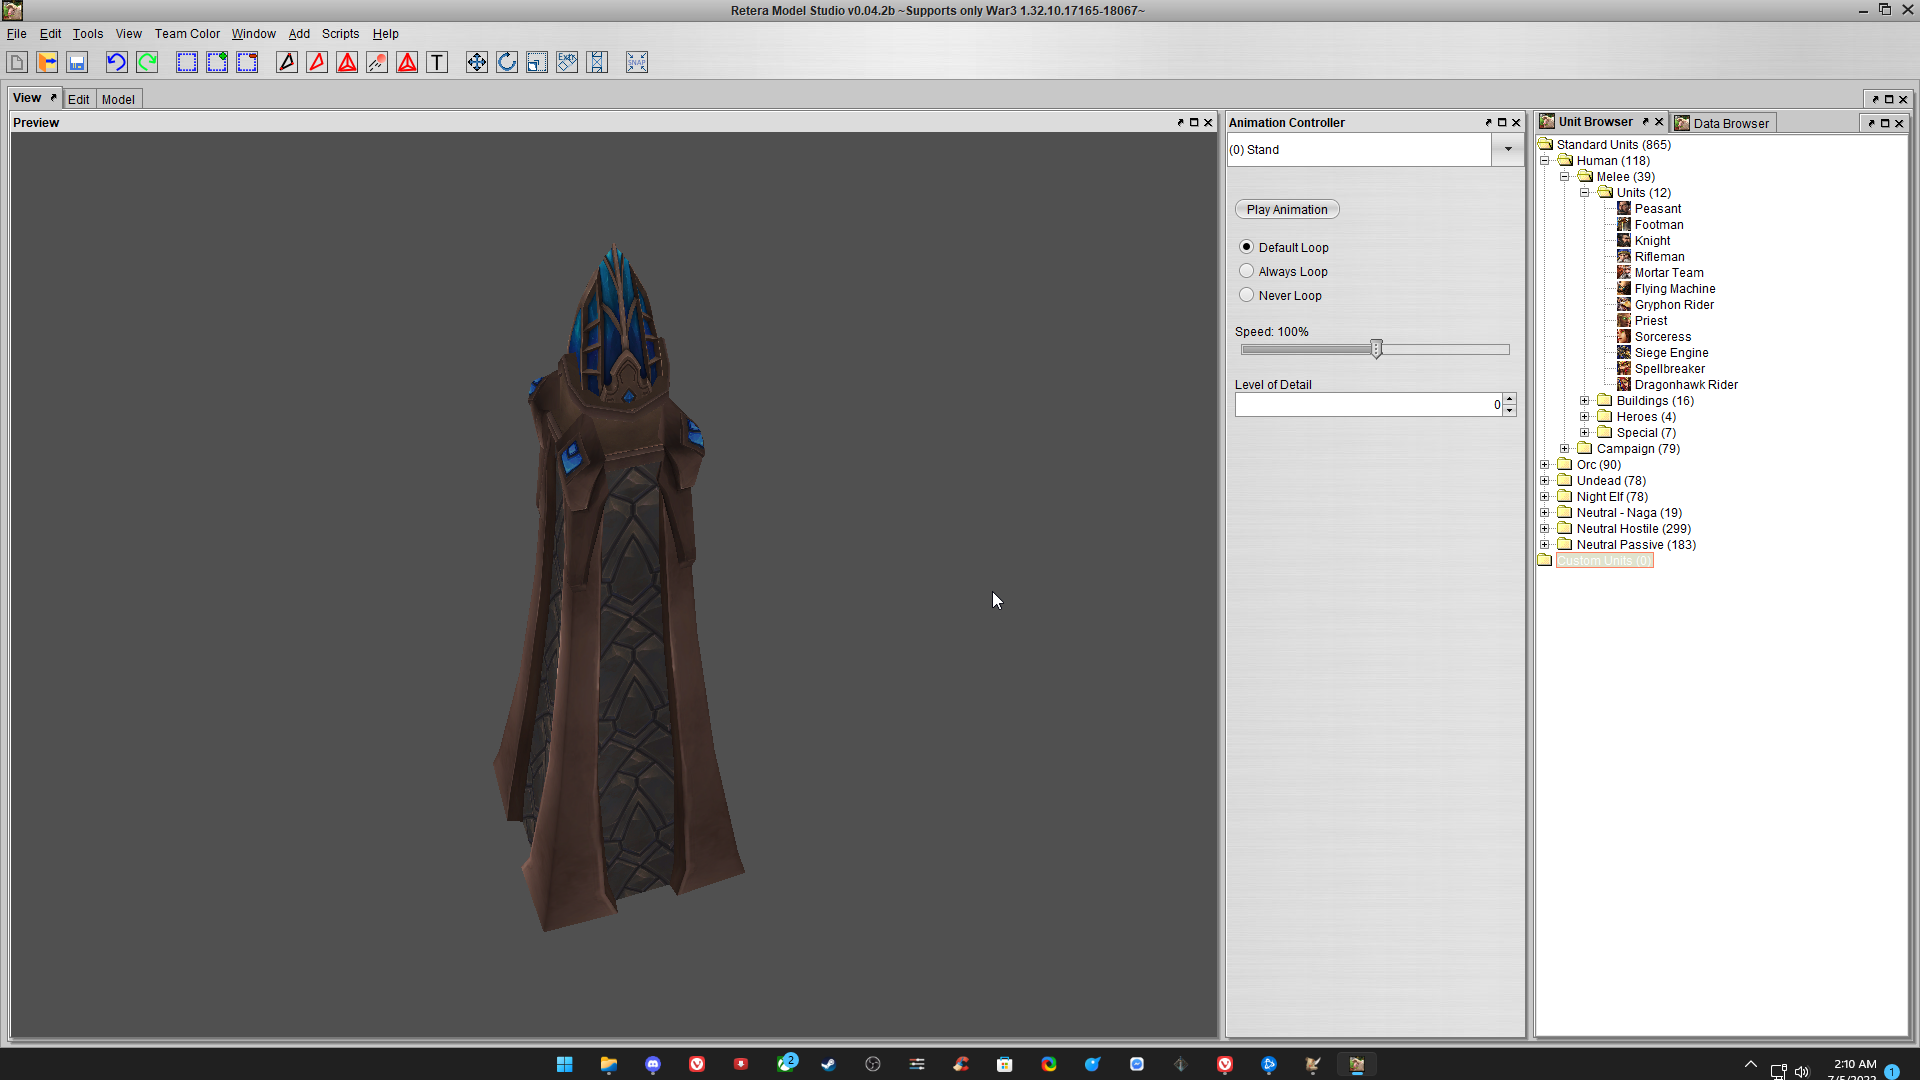Choose the remove-from-selection rectangle tool
1920x1080 pixels.
point(247,62)
